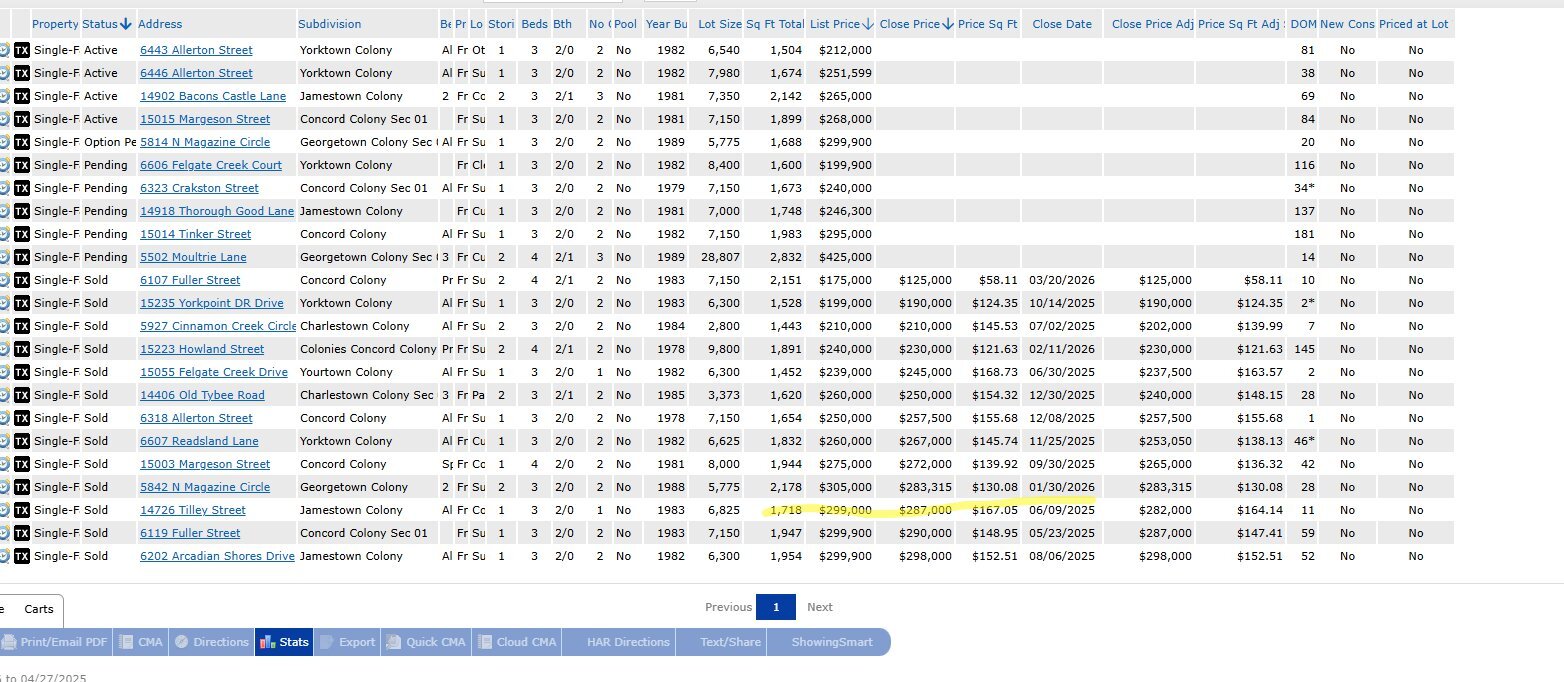Image resolution: width=1564 pixels, height=682 pixels.
Task: Click the Export toolbar button
Action: point(347,642)
